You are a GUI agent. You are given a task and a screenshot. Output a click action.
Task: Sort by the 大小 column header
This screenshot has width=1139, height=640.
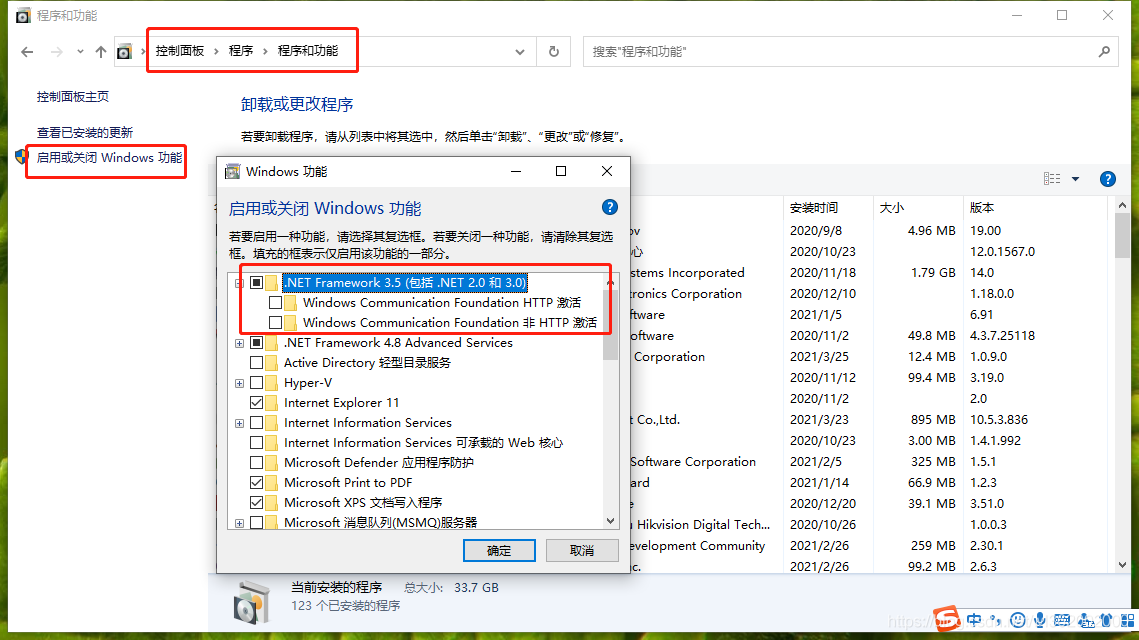tap(918, 208)
